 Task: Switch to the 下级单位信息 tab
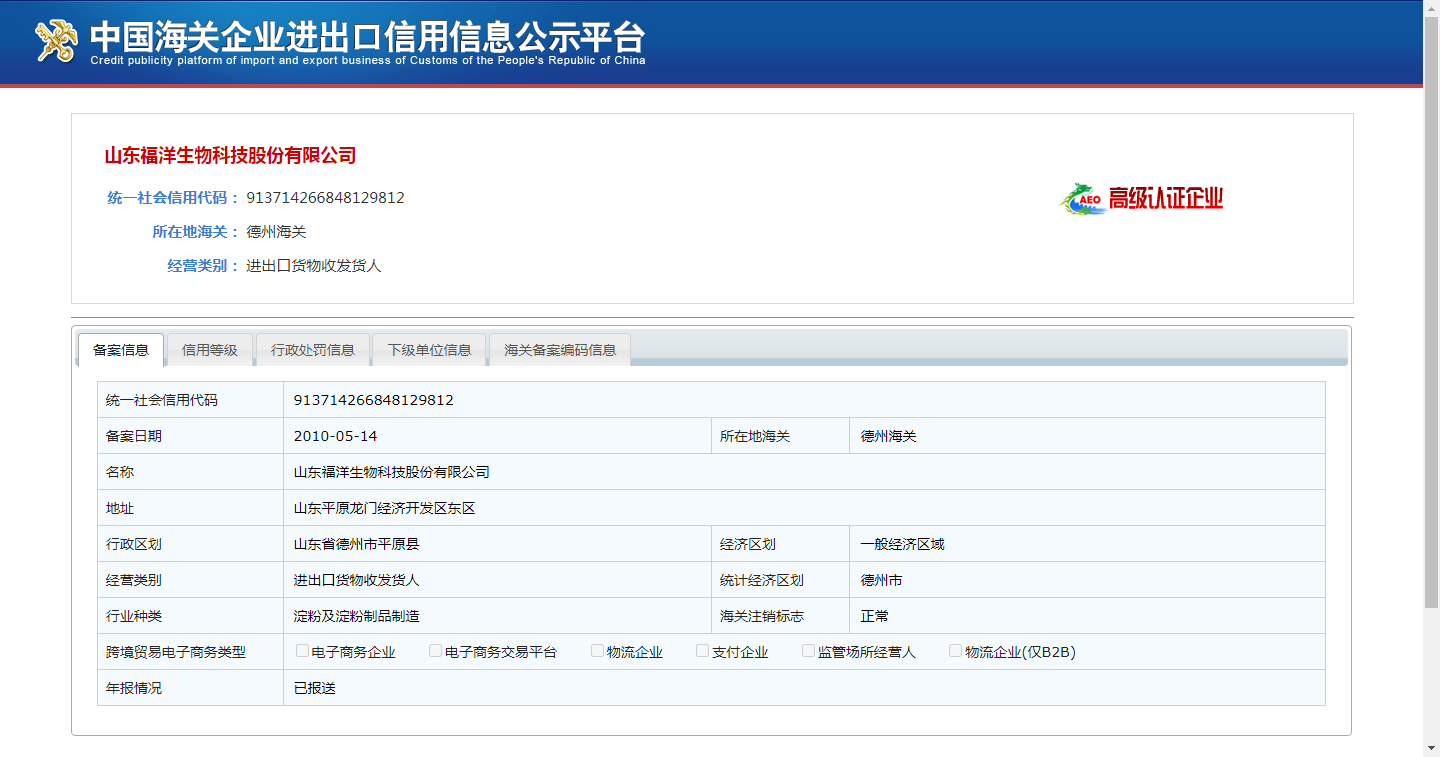point(429,350)
